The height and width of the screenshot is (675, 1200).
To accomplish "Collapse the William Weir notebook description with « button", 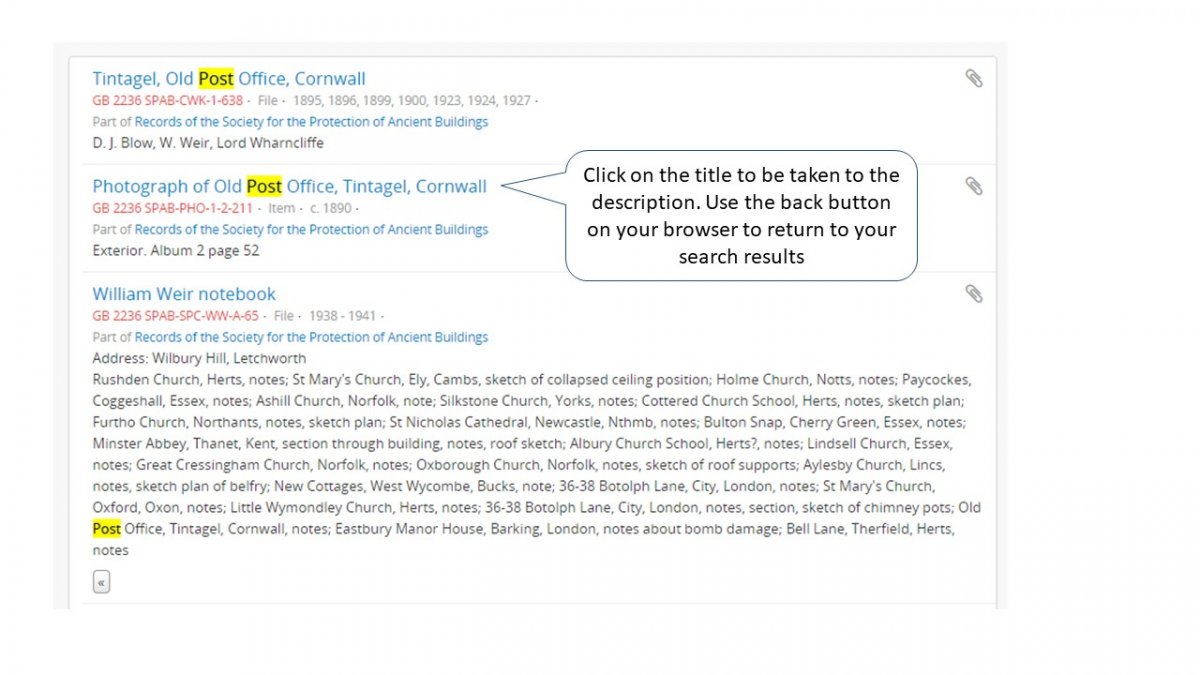I will (x=101, y=582).
